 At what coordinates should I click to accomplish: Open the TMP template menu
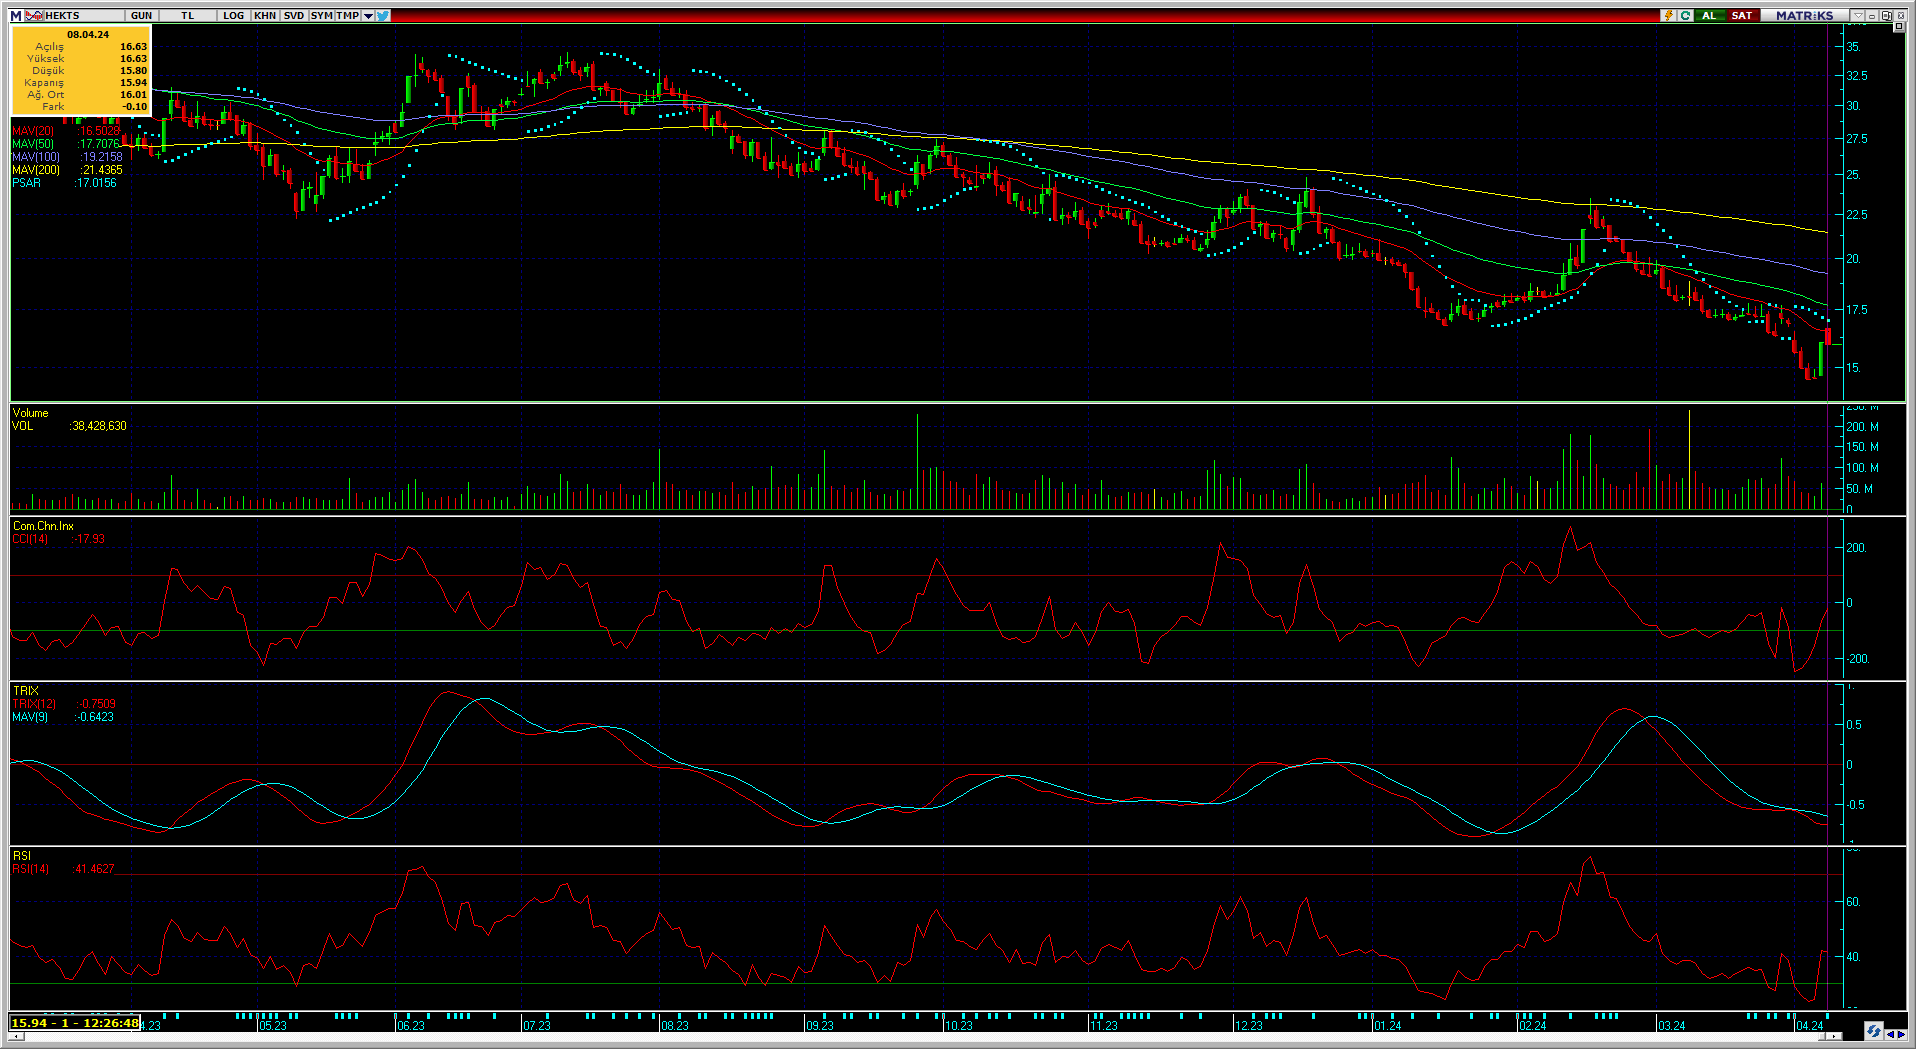pos(347,15)
